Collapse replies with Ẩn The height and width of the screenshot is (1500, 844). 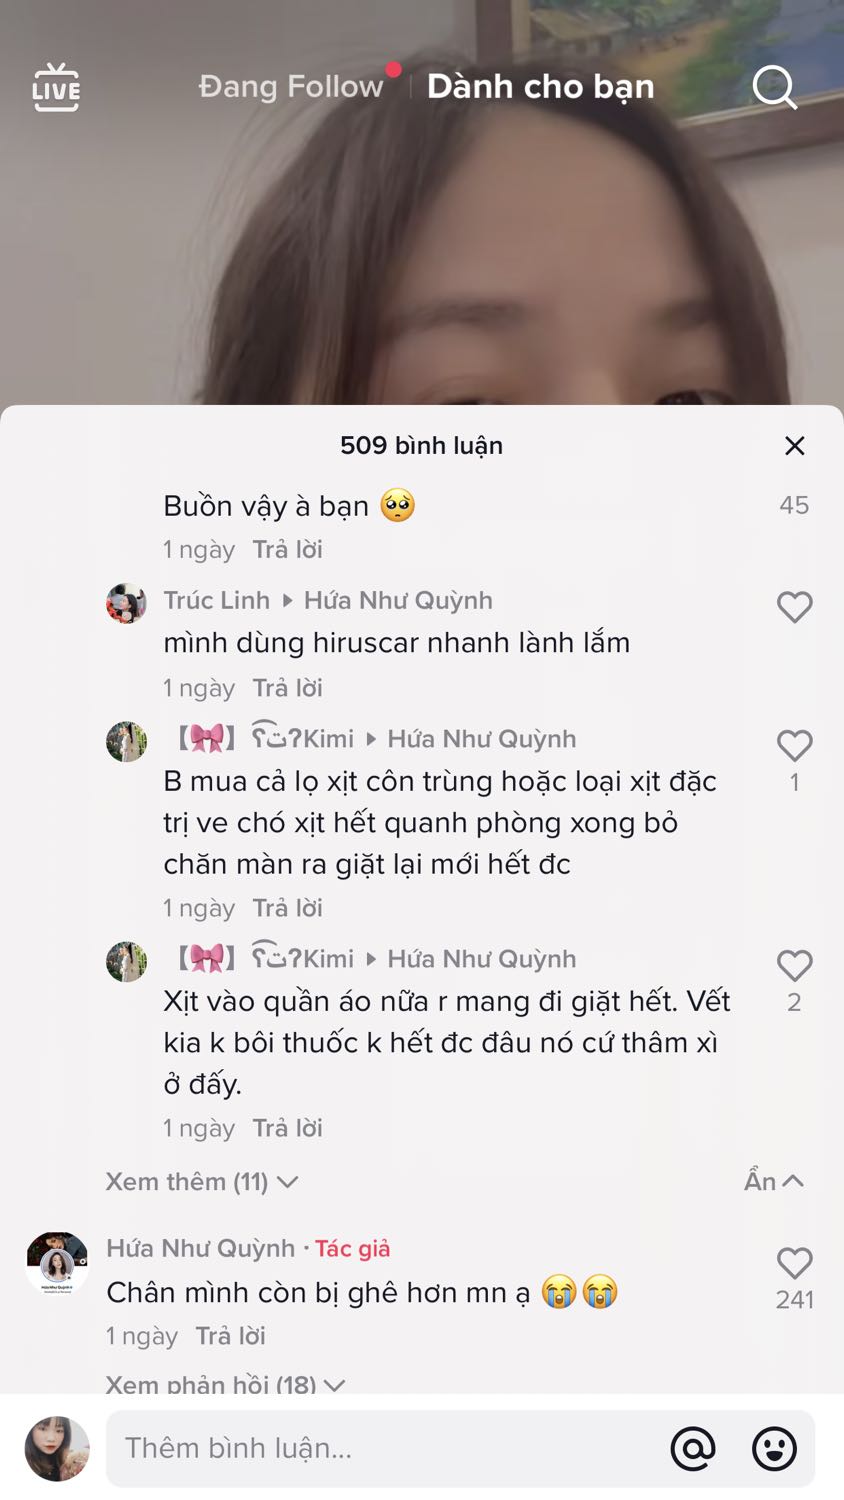[773, 1181]
